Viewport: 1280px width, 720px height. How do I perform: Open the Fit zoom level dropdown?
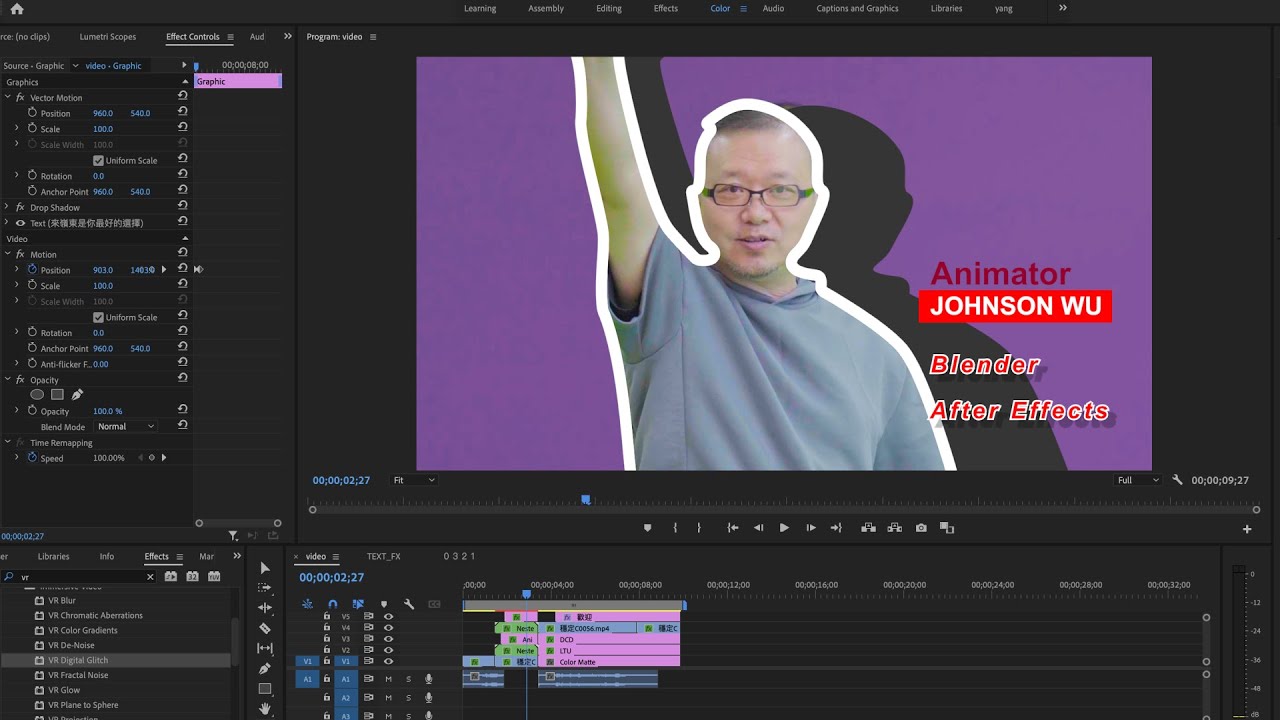(x=414, y=480)
